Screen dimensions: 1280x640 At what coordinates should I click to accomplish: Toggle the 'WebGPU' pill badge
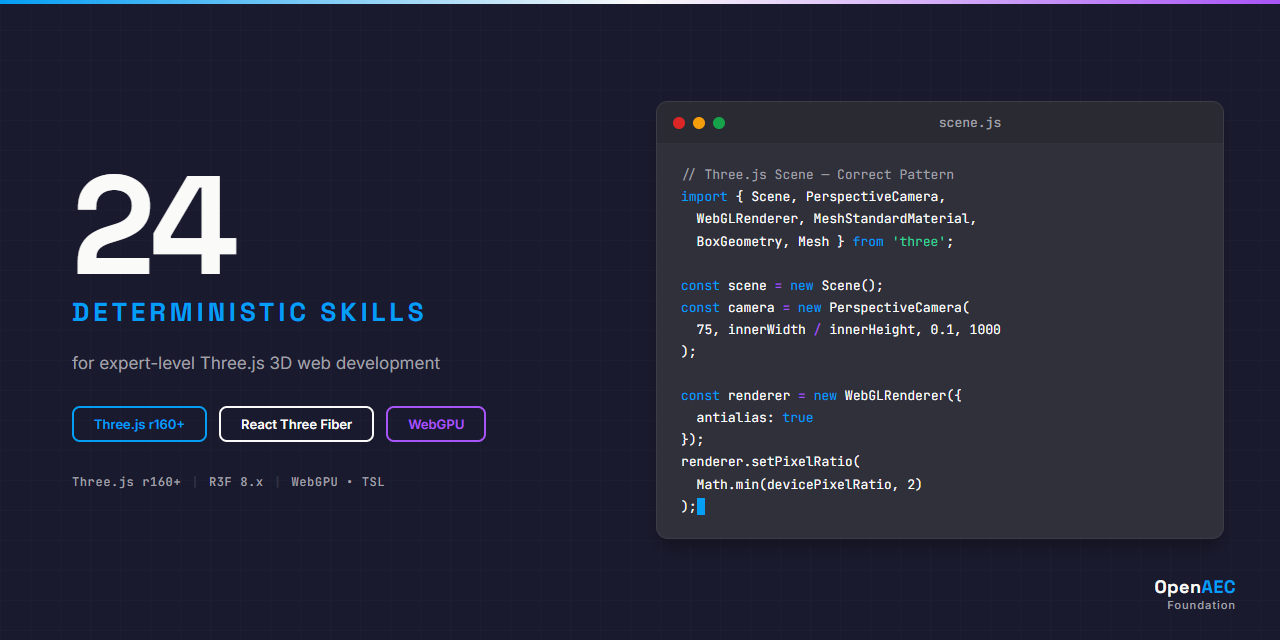point(435,424)
